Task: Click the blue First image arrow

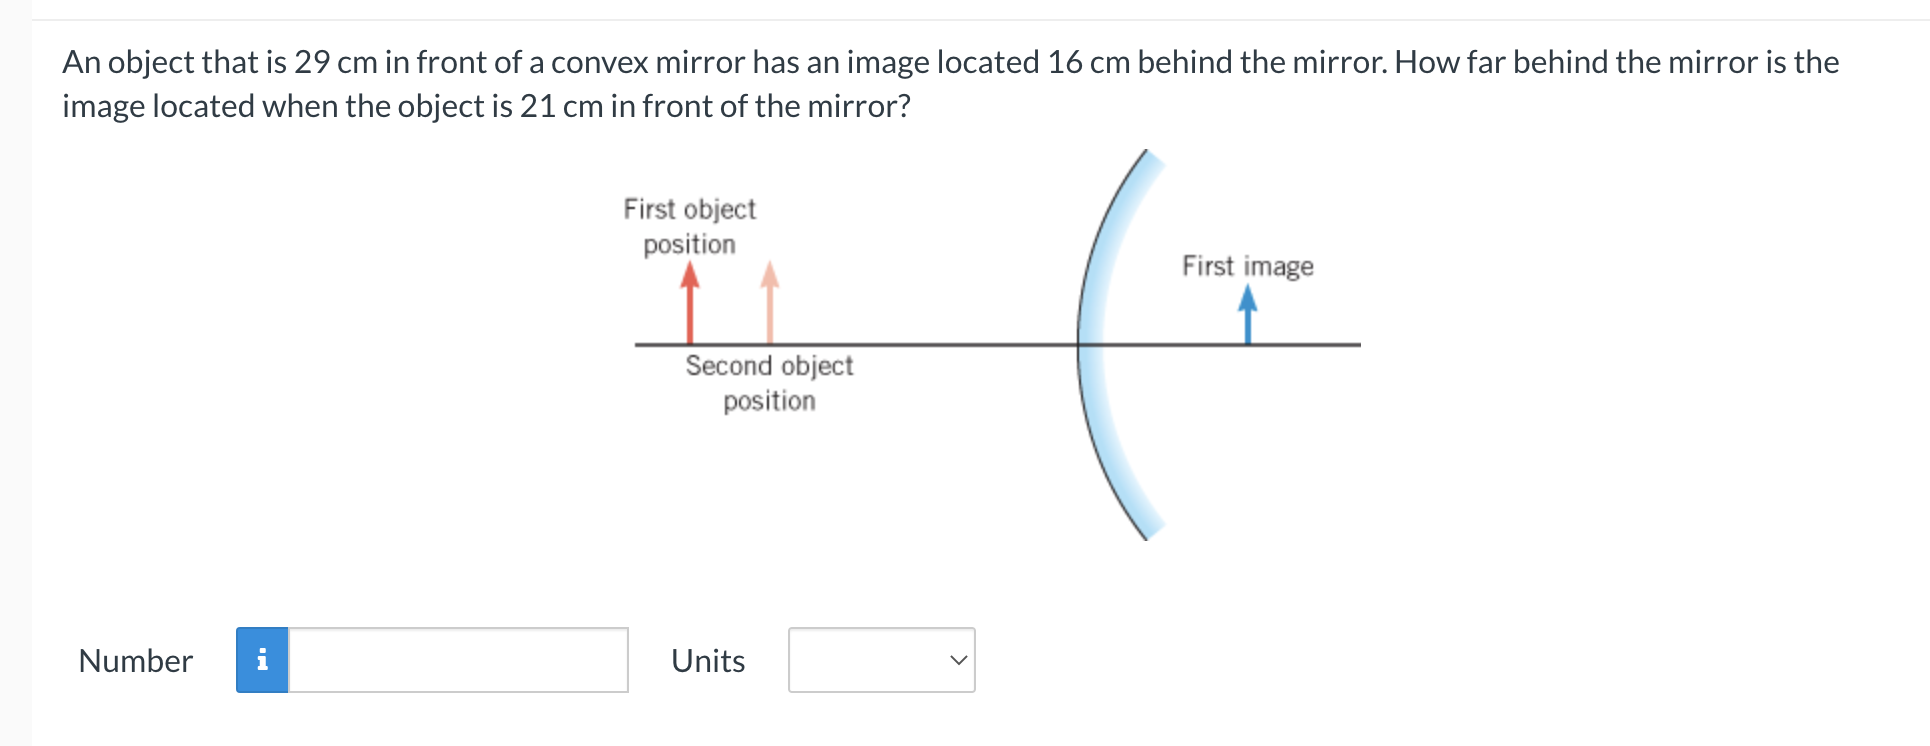Action: [1247, 315]
